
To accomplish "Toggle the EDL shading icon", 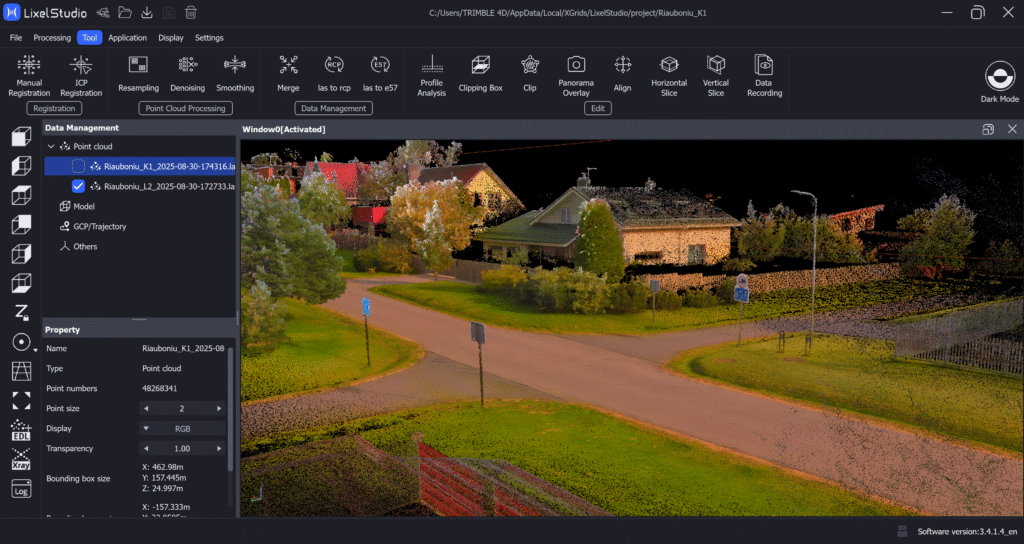I will pyautogui.click(x=21, y=430).
